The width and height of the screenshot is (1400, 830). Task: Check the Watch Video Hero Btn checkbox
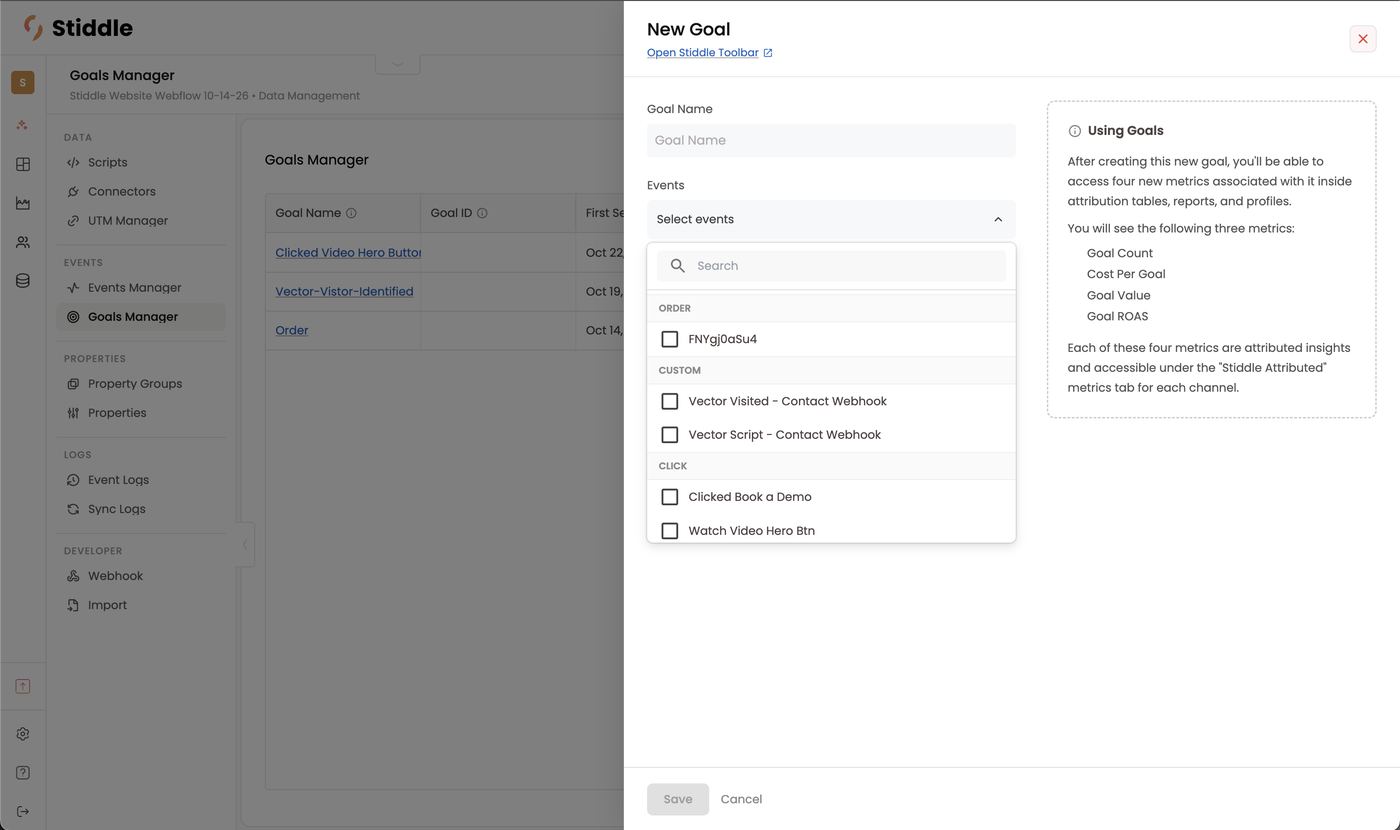(670, 531)
